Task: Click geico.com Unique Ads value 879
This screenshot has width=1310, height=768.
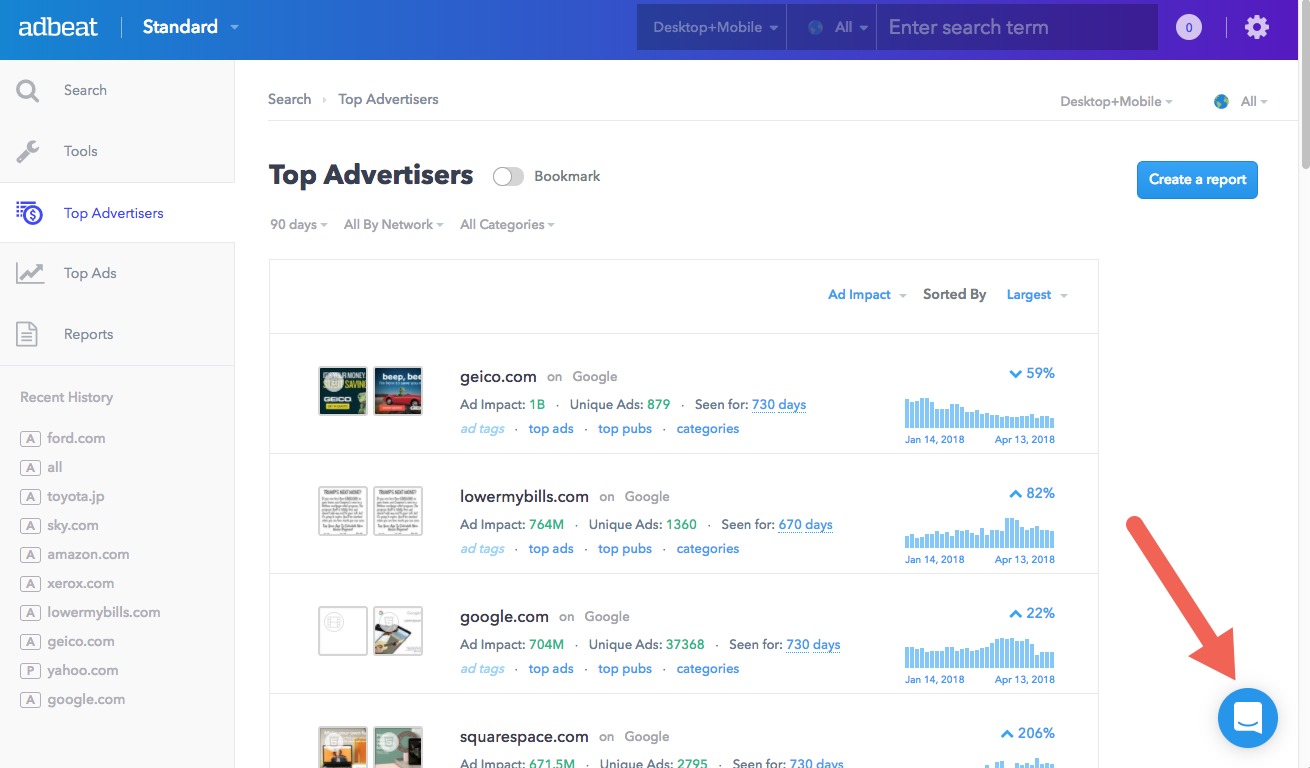Action: click(x=658, y=405)
